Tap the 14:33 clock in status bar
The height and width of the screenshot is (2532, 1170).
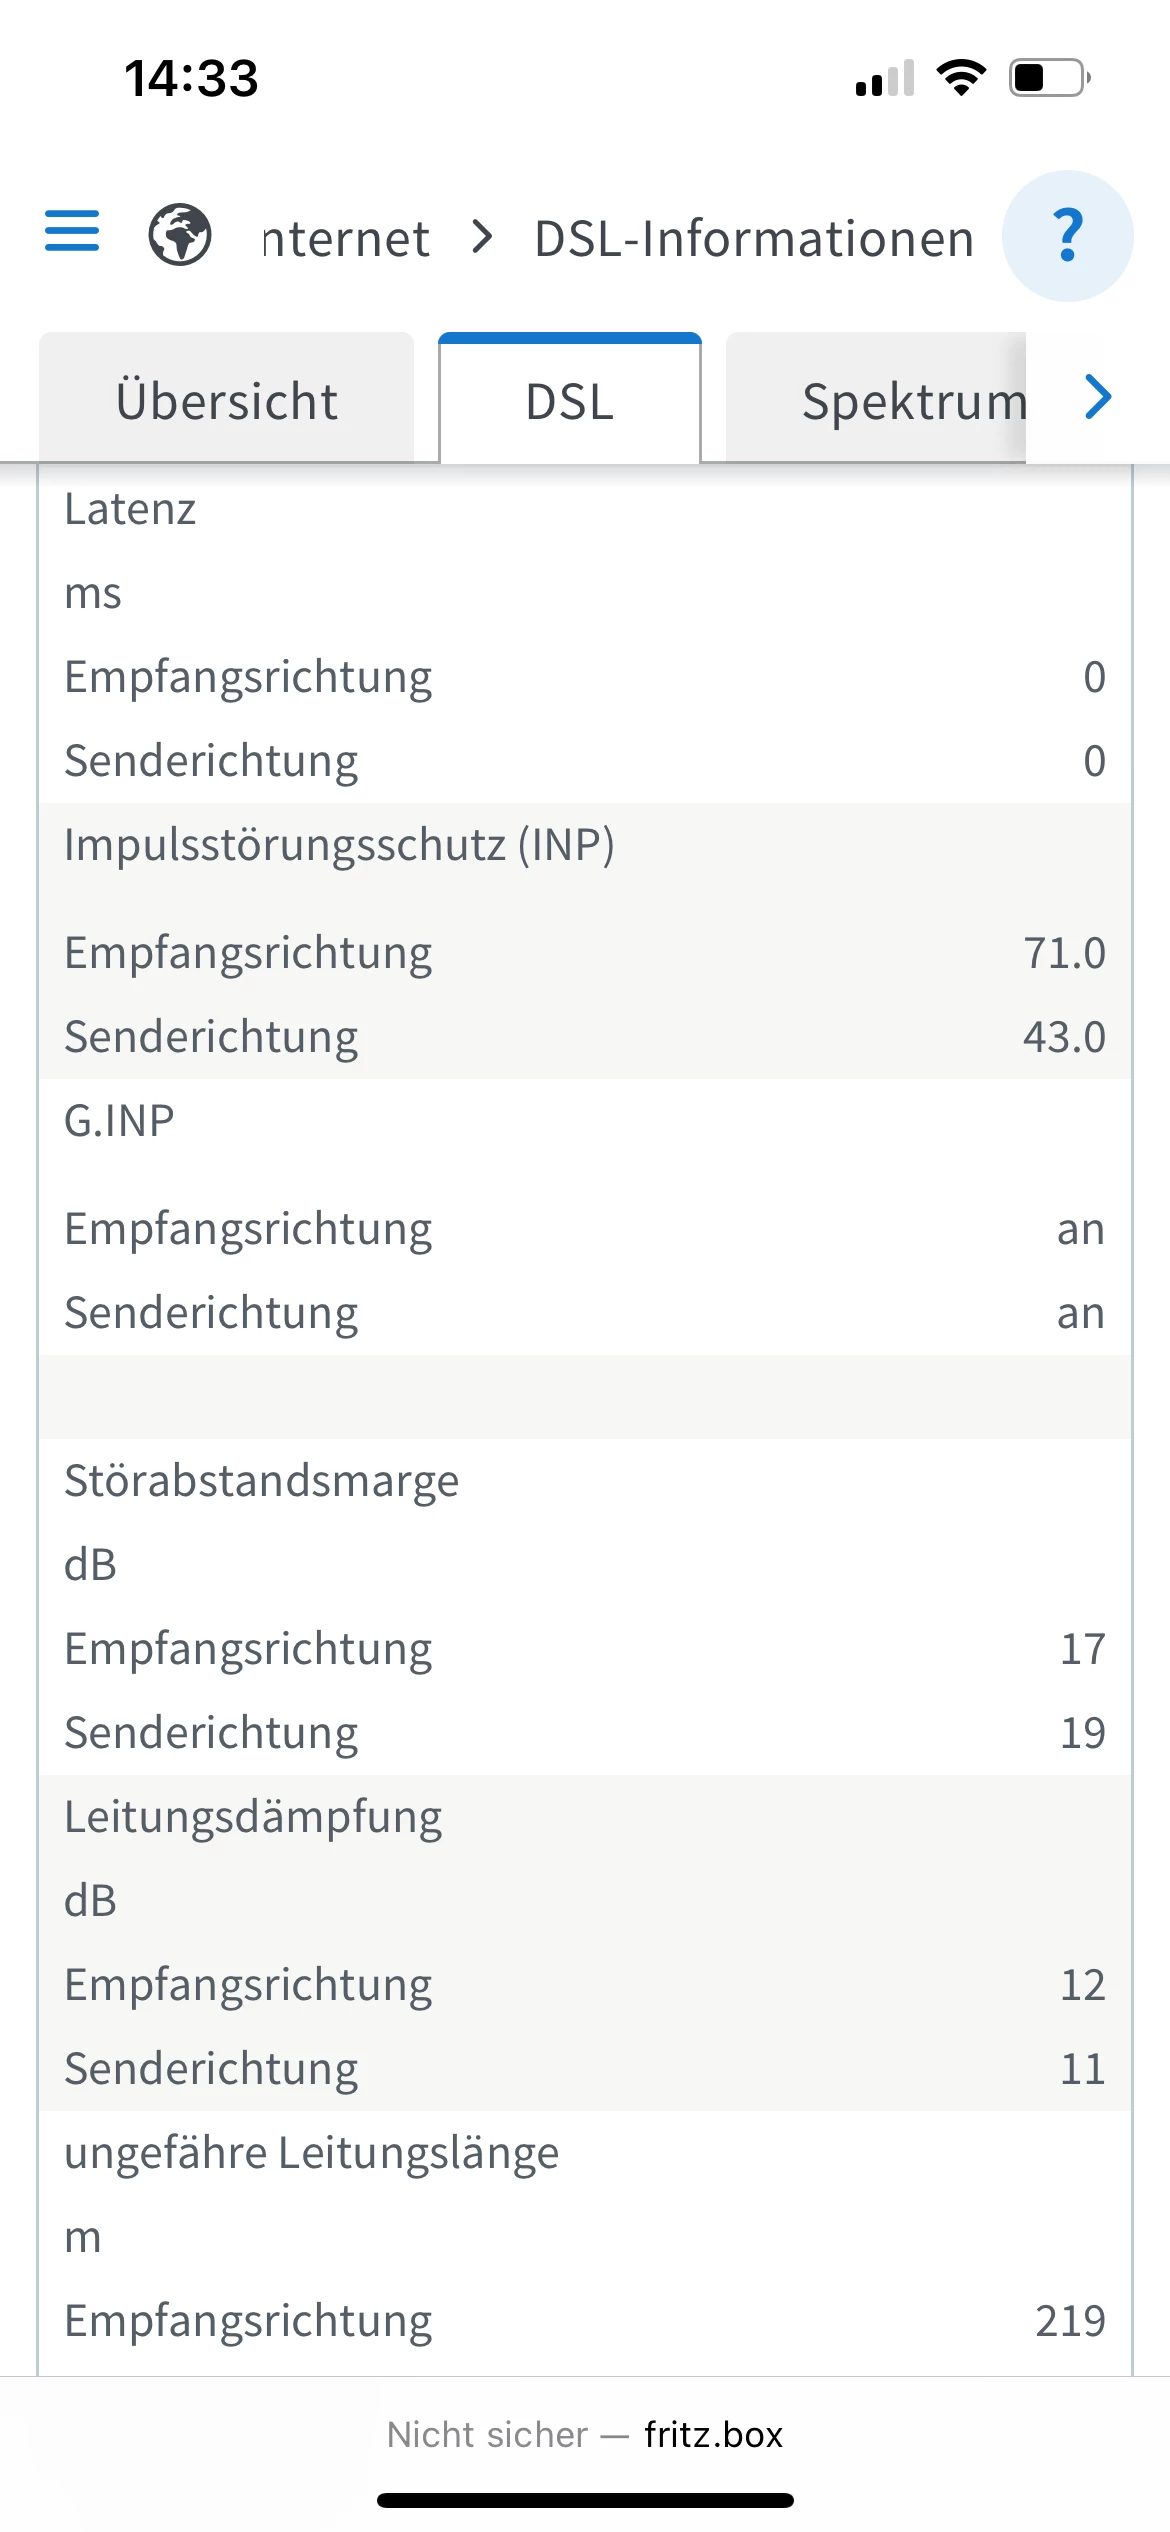pyautogui.click(x=191, y=78)
